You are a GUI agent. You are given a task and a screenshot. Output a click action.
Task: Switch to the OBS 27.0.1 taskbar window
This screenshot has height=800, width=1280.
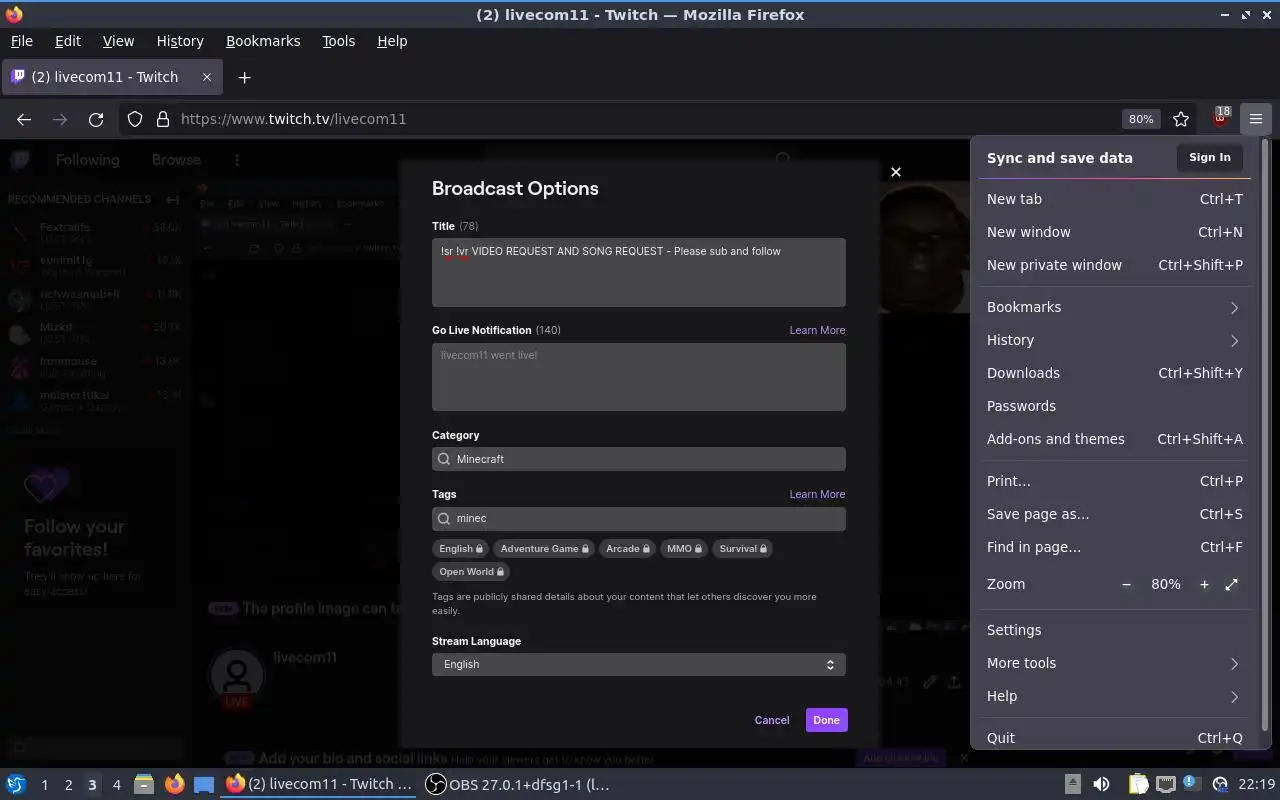518,784
